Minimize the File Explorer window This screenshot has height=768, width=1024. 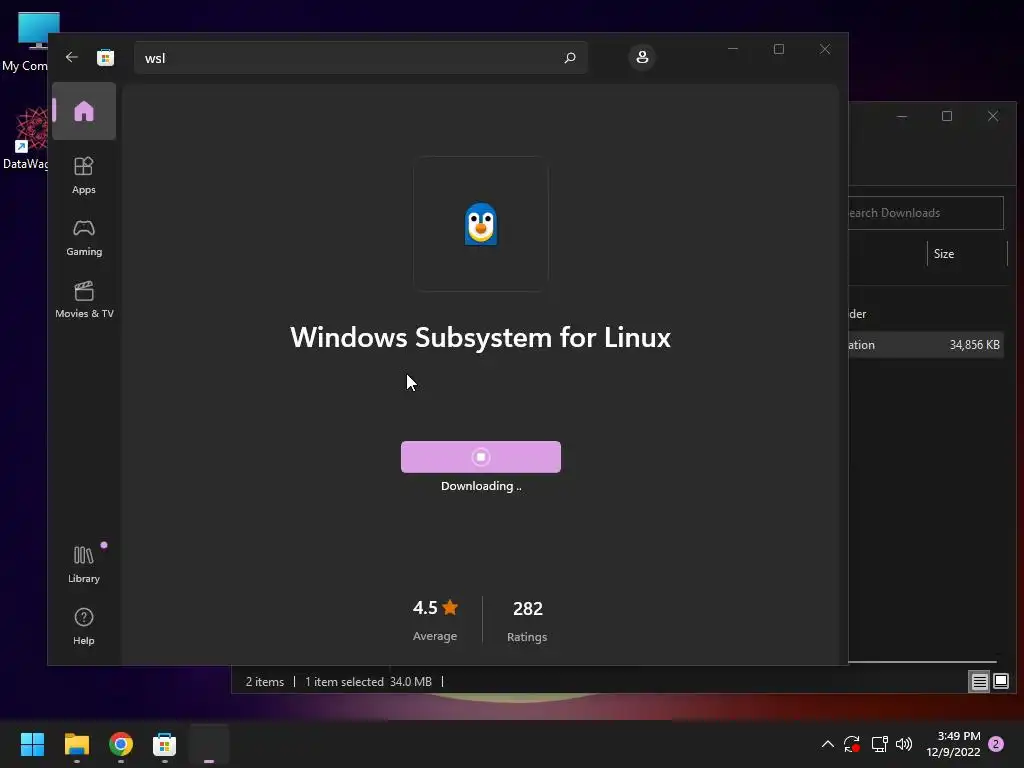pos(902,116)
